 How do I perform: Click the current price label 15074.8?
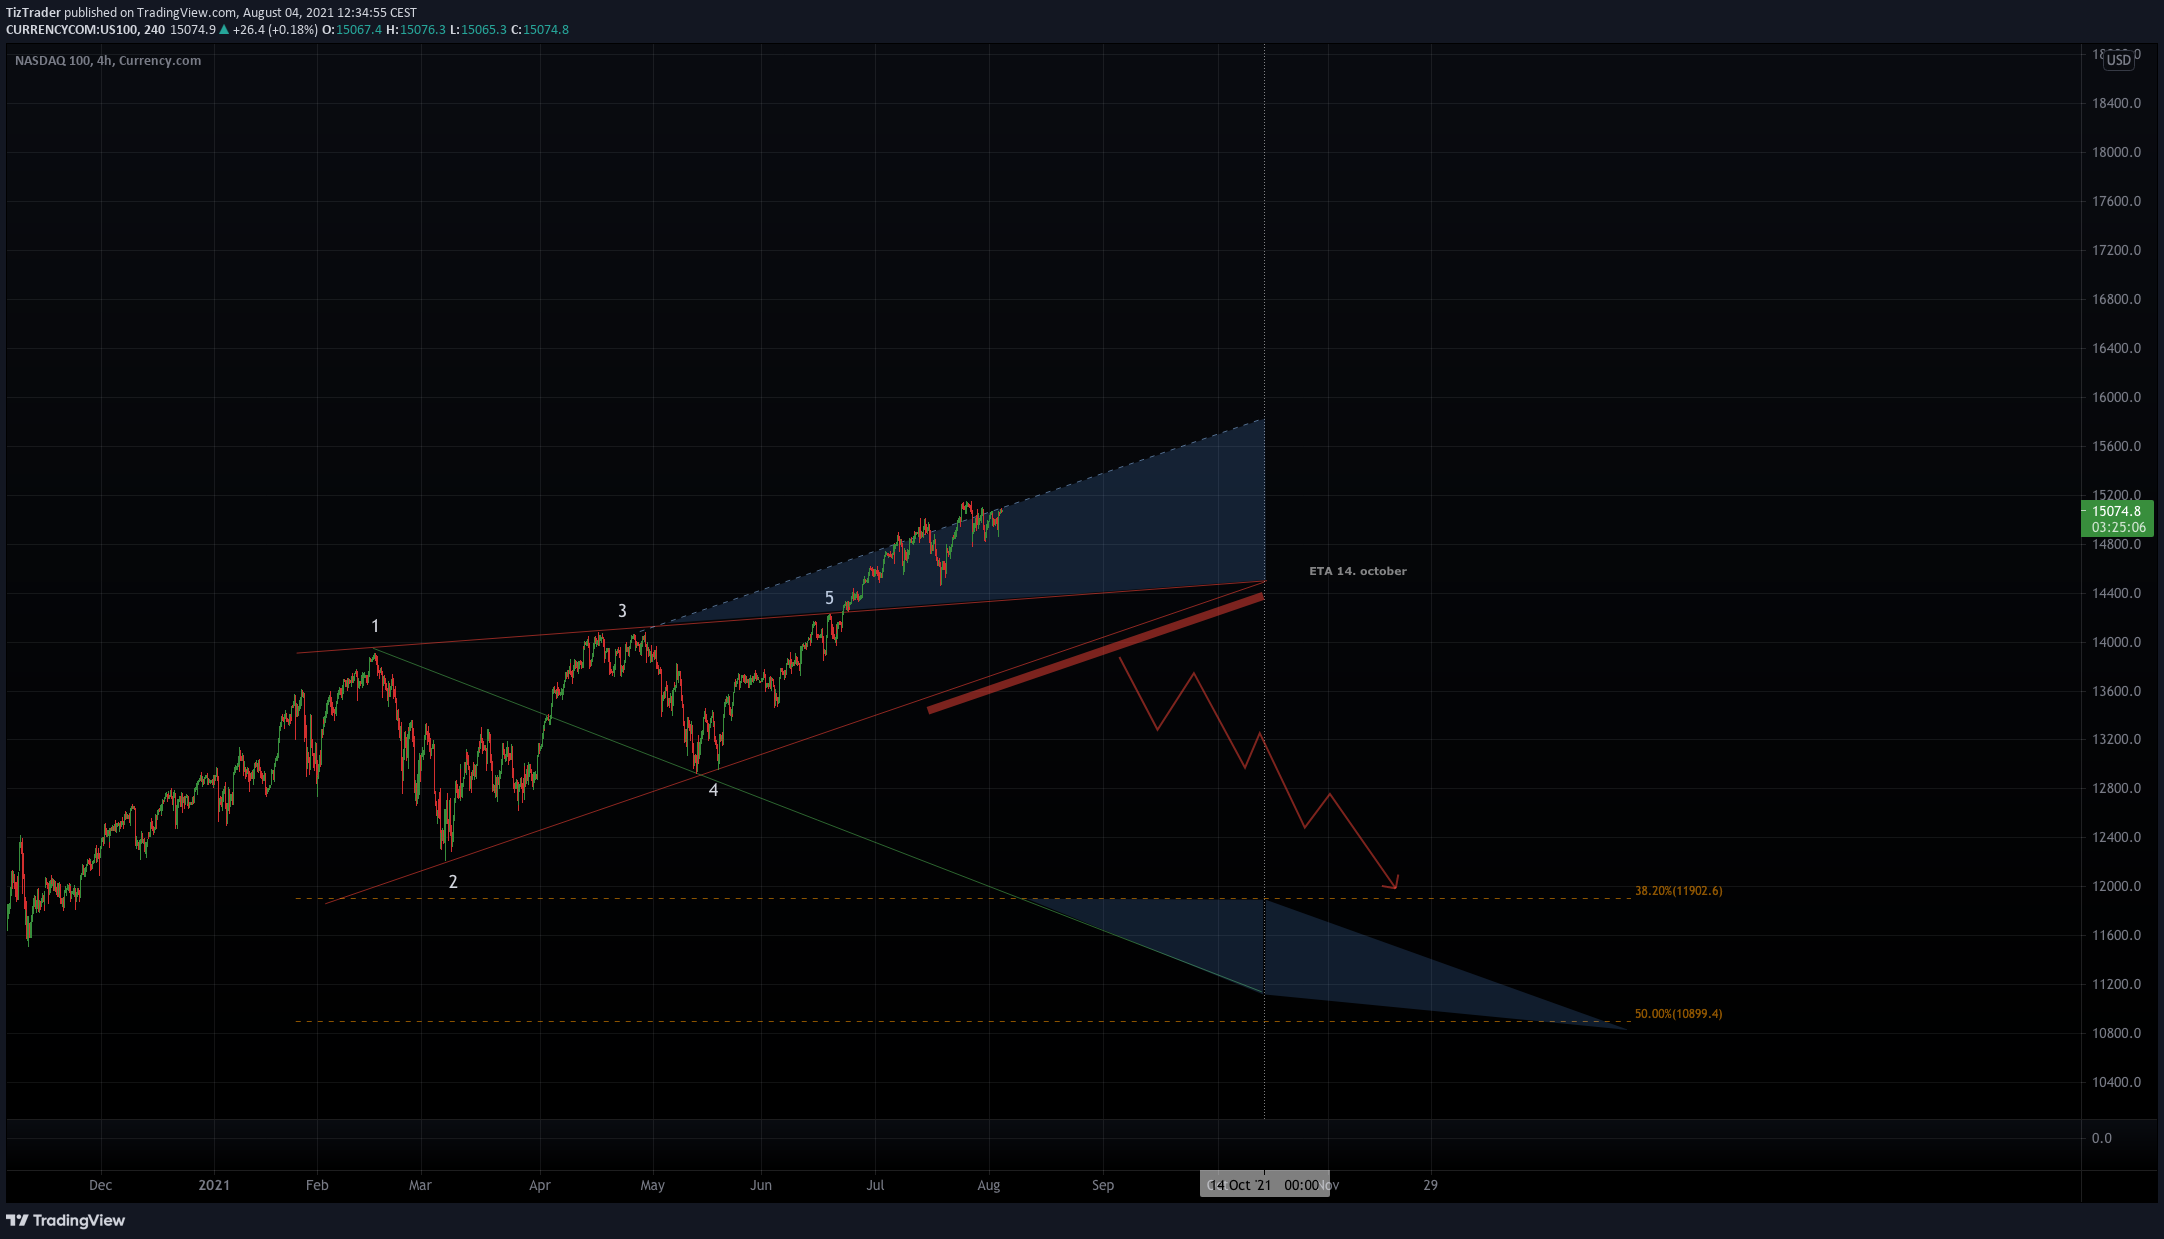[2116, 511]
